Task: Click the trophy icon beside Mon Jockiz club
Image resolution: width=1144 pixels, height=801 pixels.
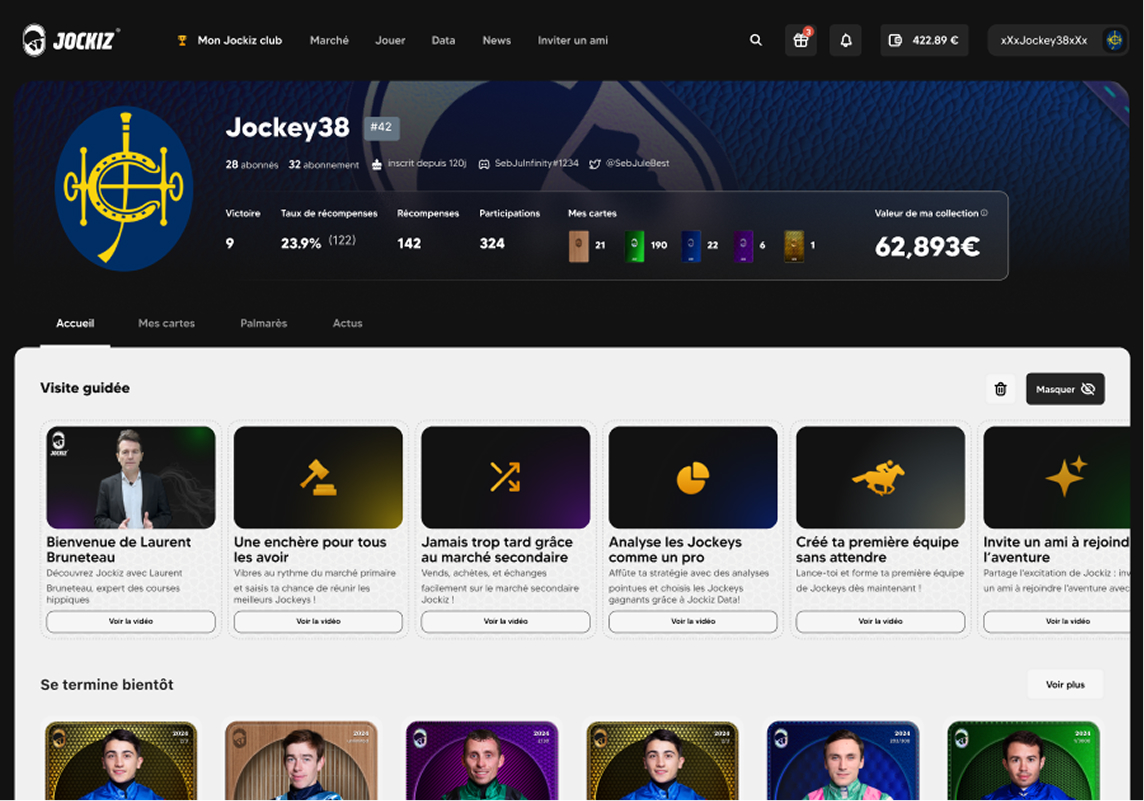Action: click(182, 40)
